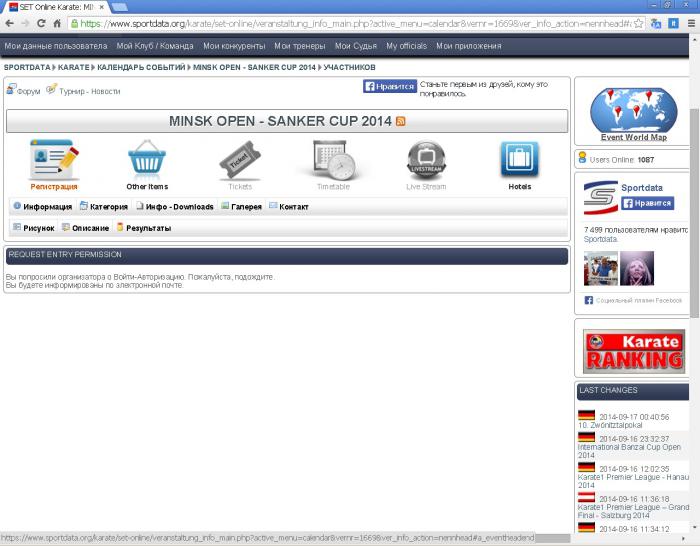Bookmark page with star icon
The image size is (700, 546).
pyautogui.click(x=639, y=23)
